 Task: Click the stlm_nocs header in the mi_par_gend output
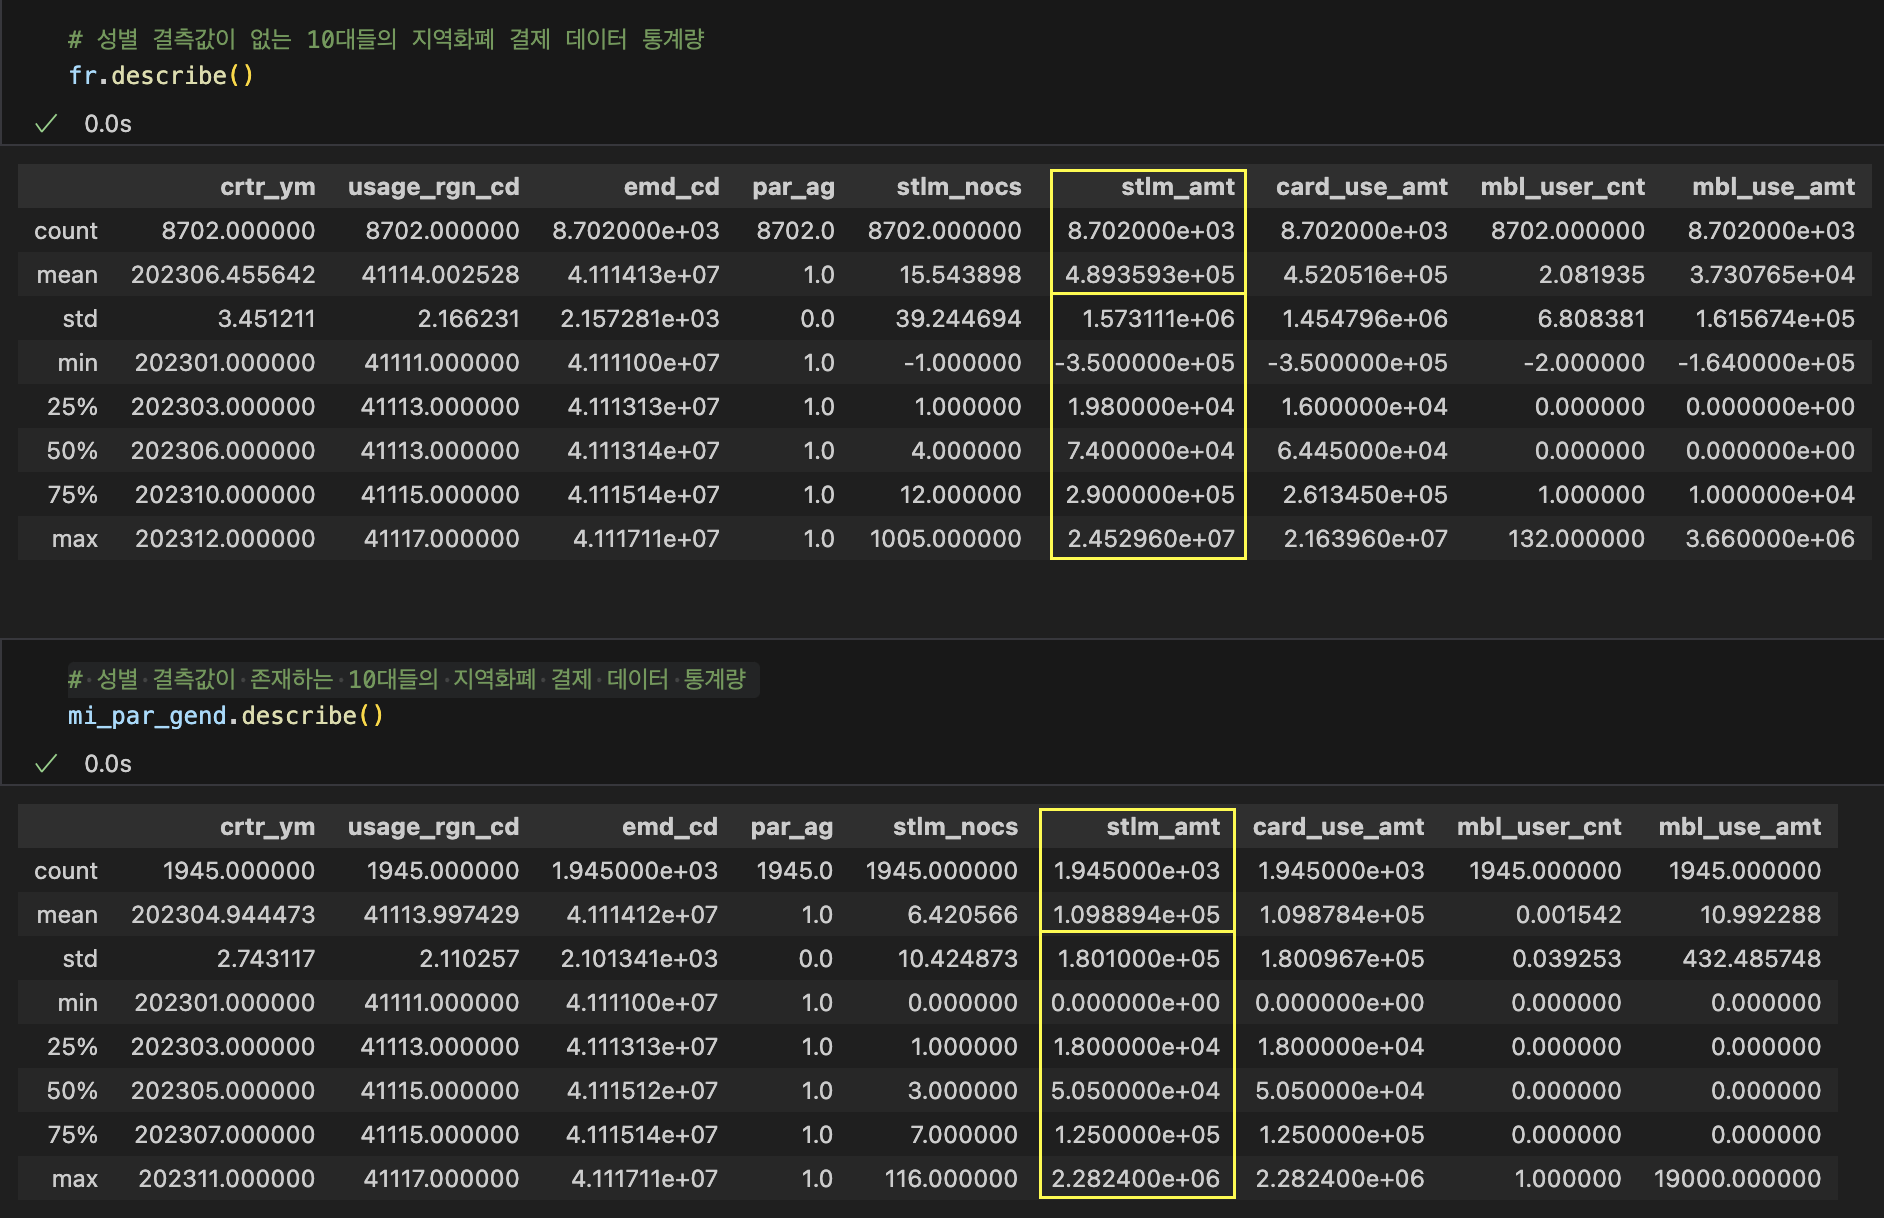click(x=955, y=827)
